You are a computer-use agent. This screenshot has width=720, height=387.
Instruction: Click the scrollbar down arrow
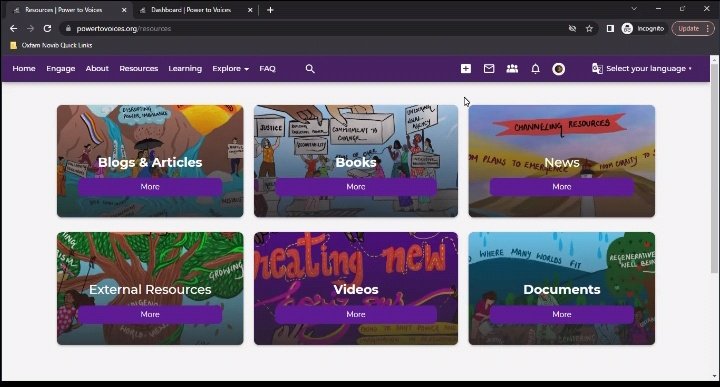[714, 376]
